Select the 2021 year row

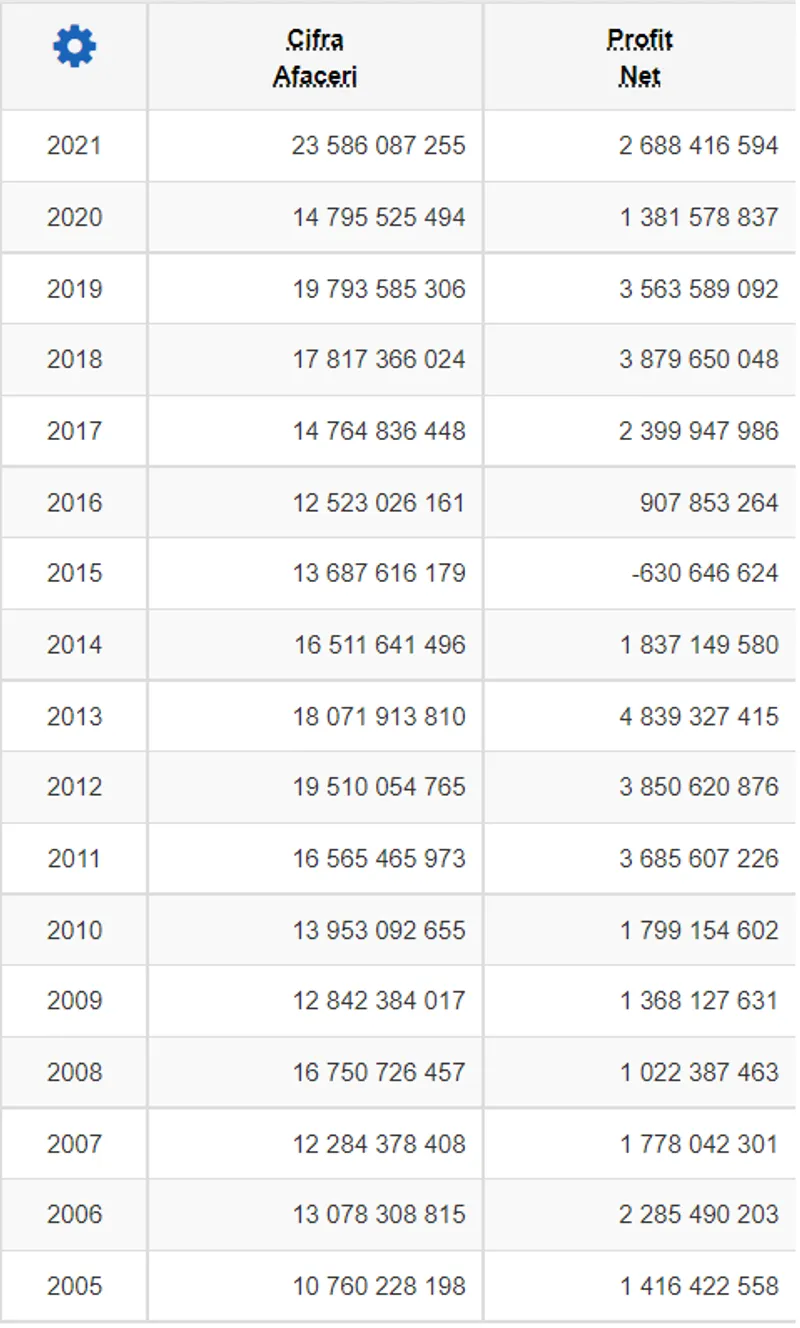[x=74, y=146]
